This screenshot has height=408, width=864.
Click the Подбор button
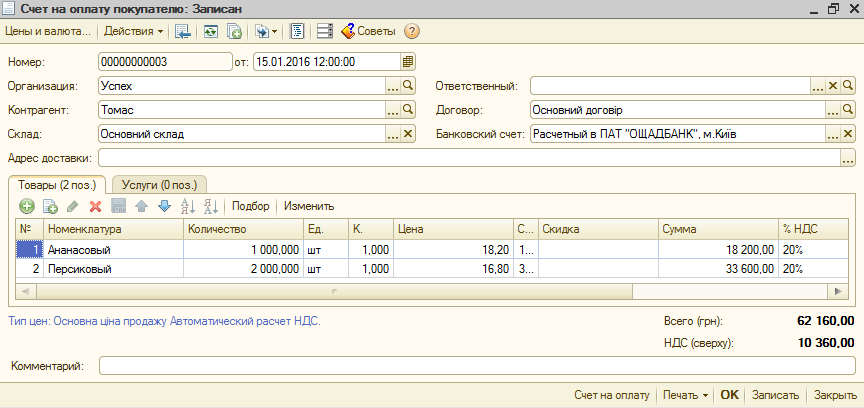251,206
